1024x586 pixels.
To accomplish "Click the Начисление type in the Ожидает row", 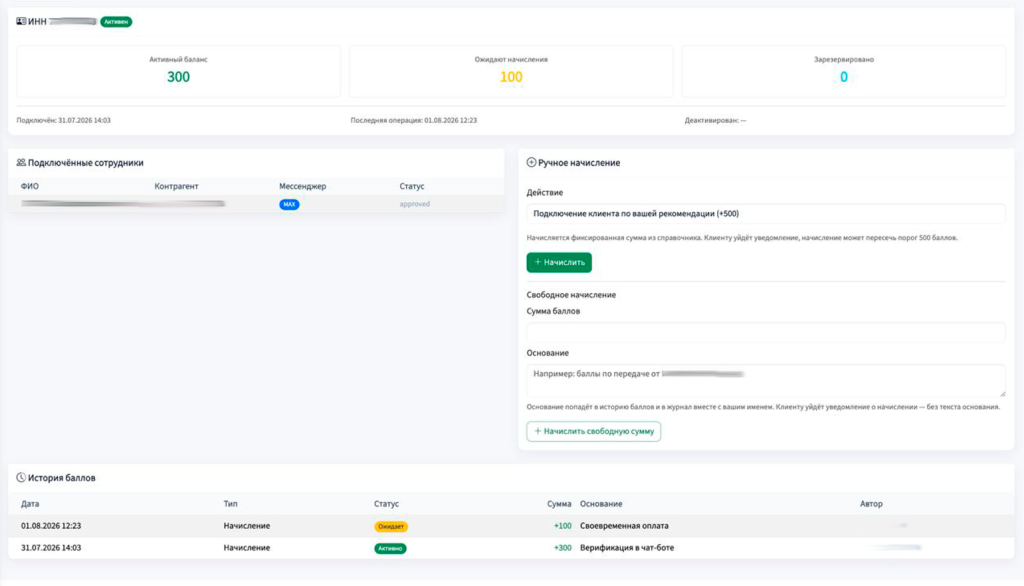I will pos(247,526).
